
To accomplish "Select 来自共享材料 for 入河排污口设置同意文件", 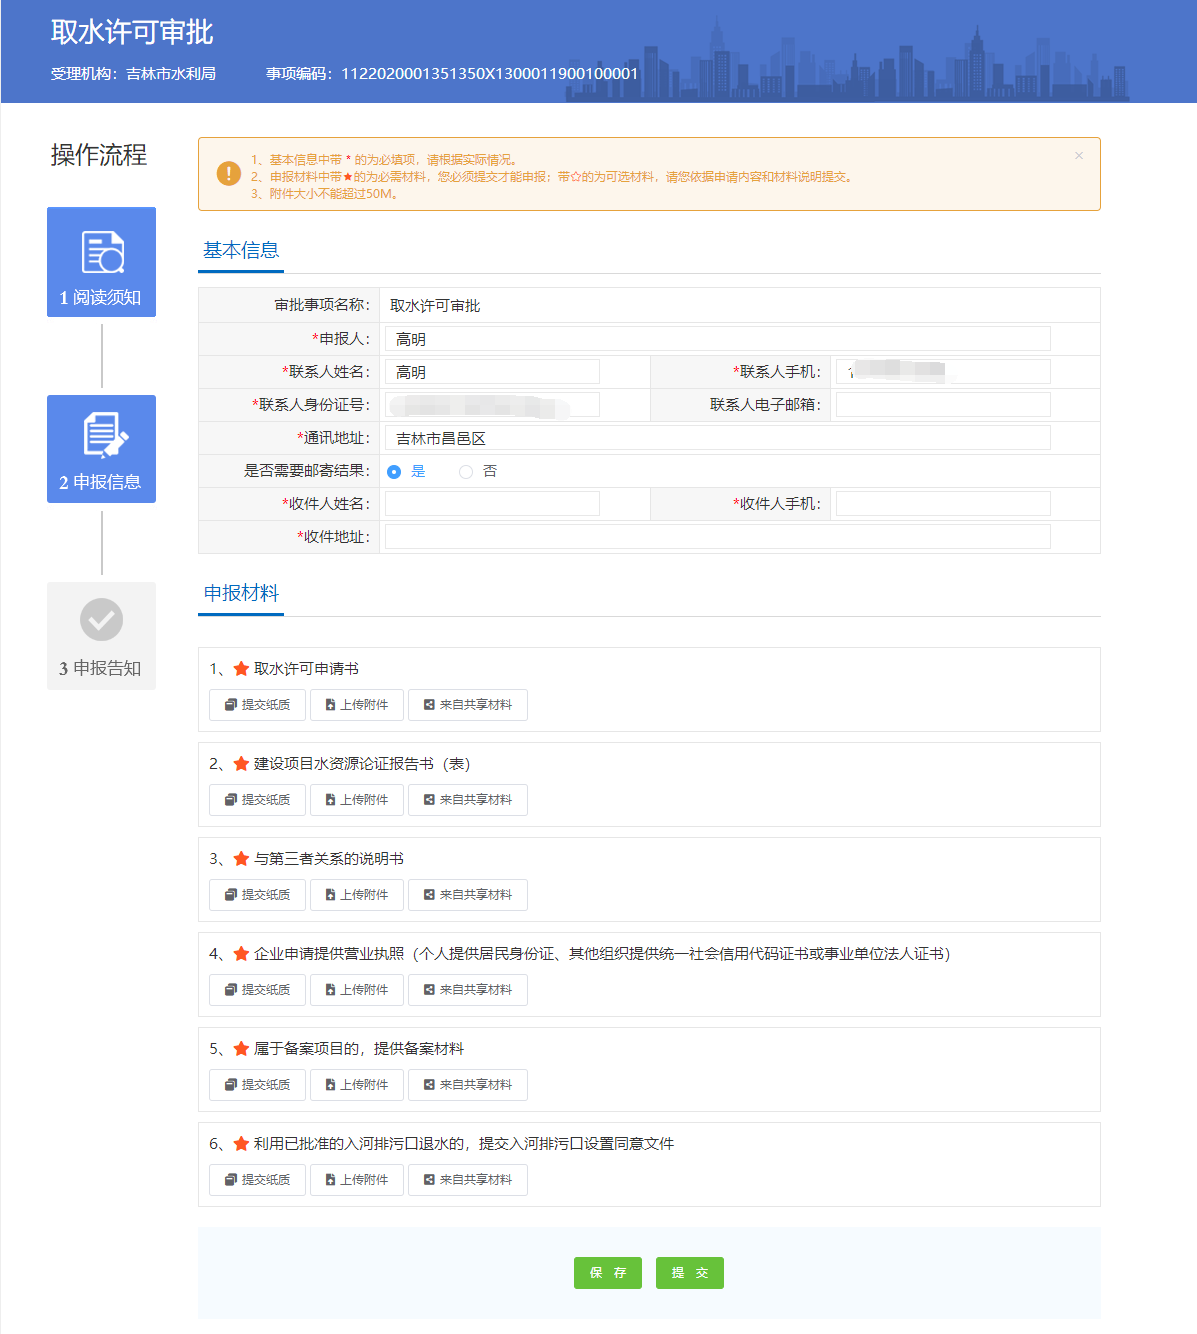I will coord(467,1180).
